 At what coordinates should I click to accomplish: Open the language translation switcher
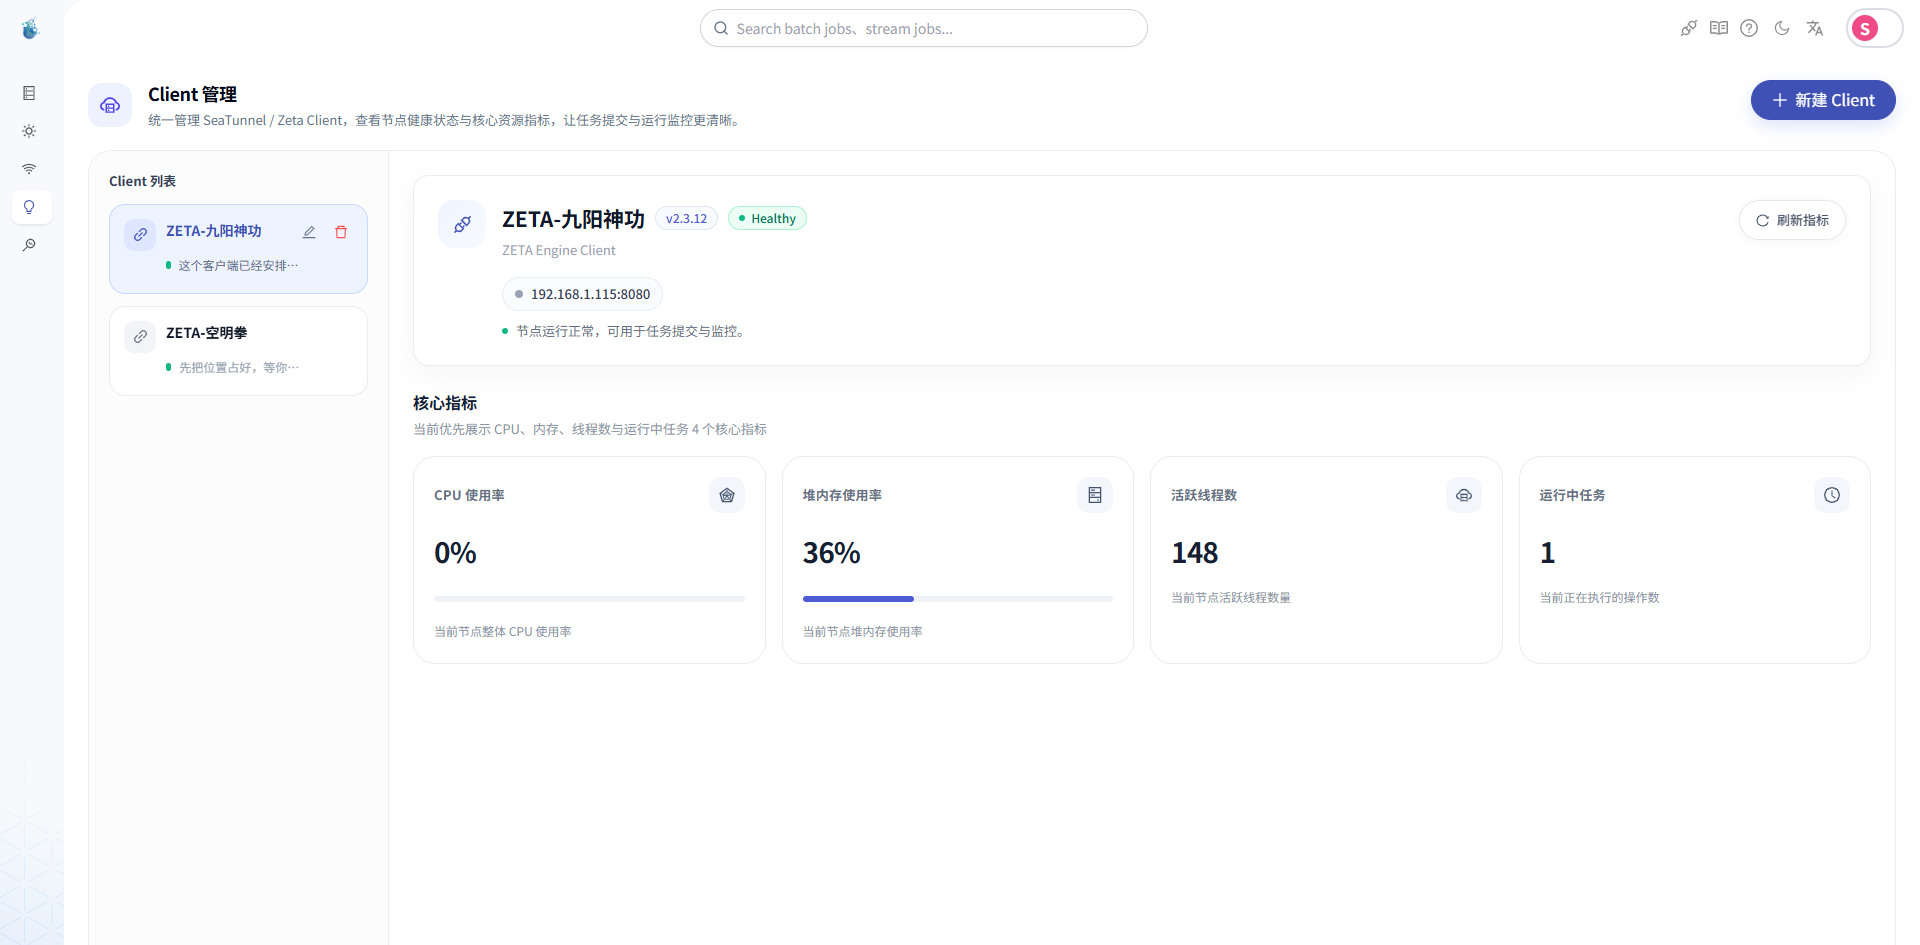coord(1815,28)
